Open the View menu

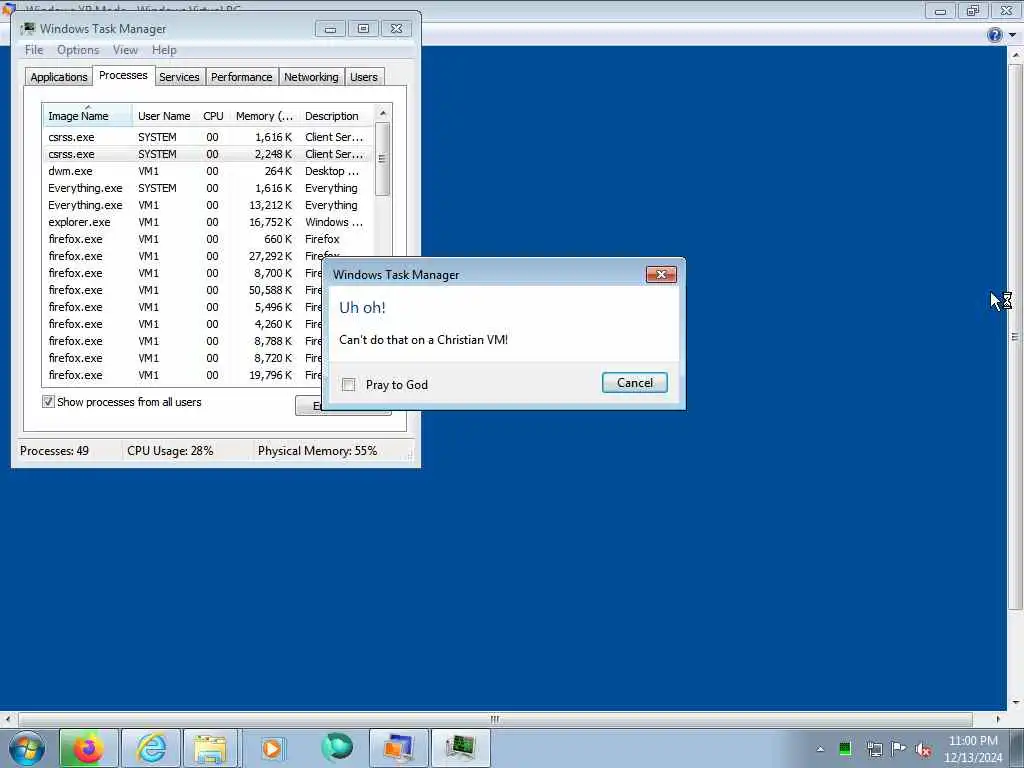coord(125,50)
